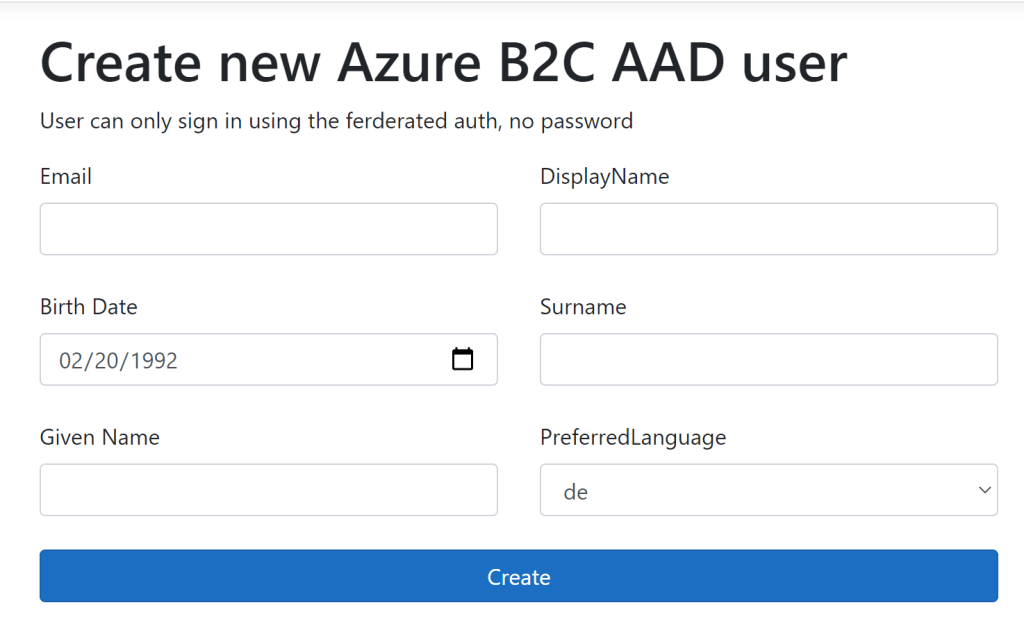This screenshot has height=639, width=1024.
Task: Click the federated auth description text
Action: (x=336, y=121)
